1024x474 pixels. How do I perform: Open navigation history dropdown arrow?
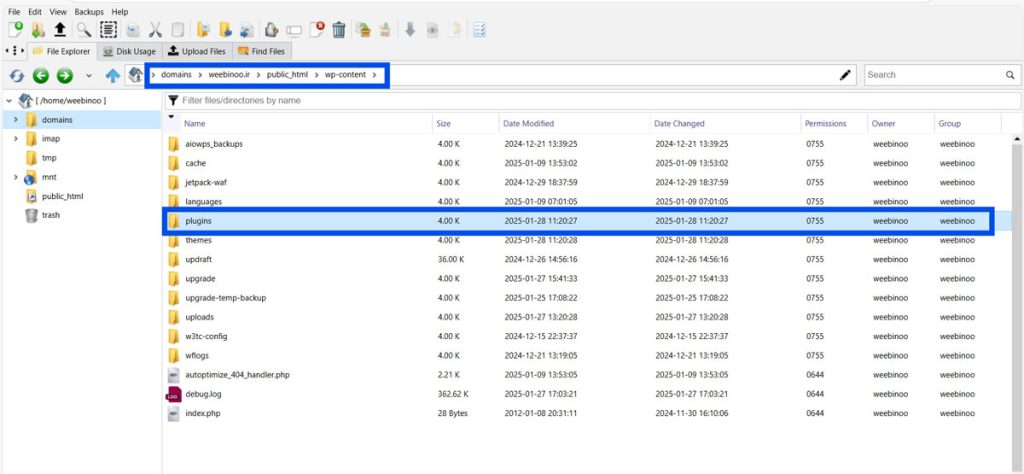89,75
